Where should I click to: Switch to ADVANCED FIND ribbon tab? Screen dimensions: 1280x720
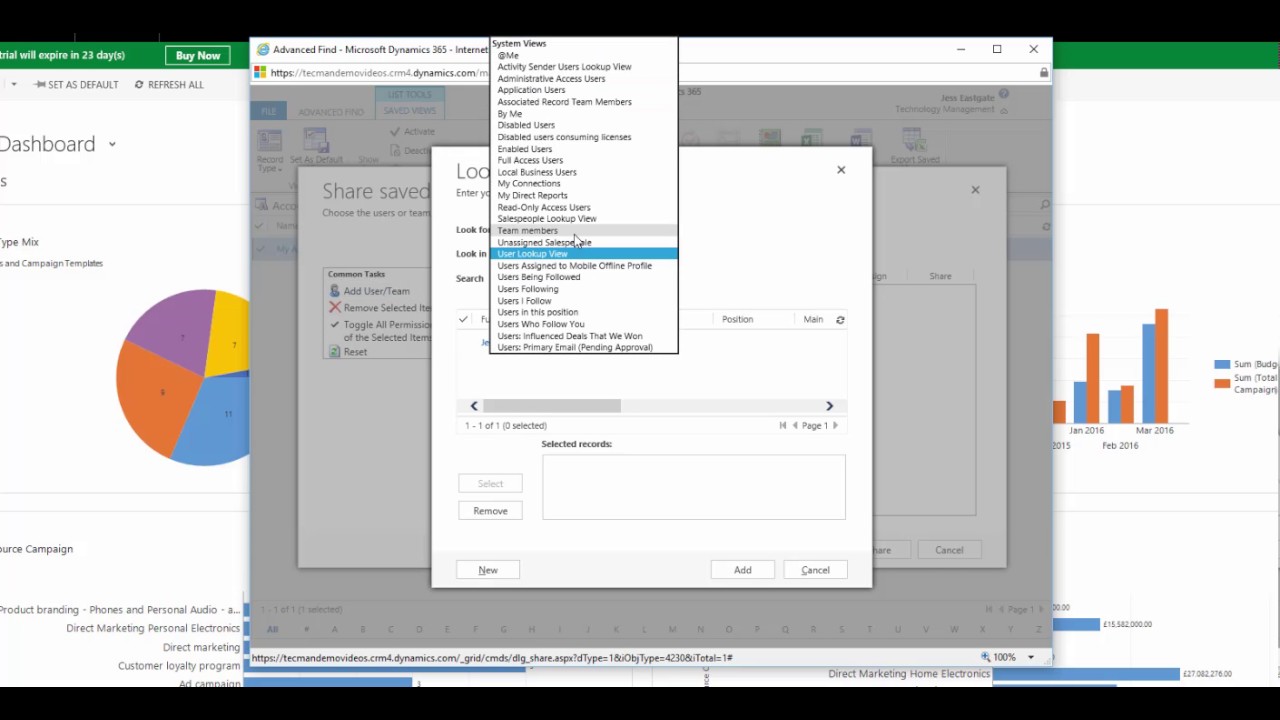coord(331,112)
